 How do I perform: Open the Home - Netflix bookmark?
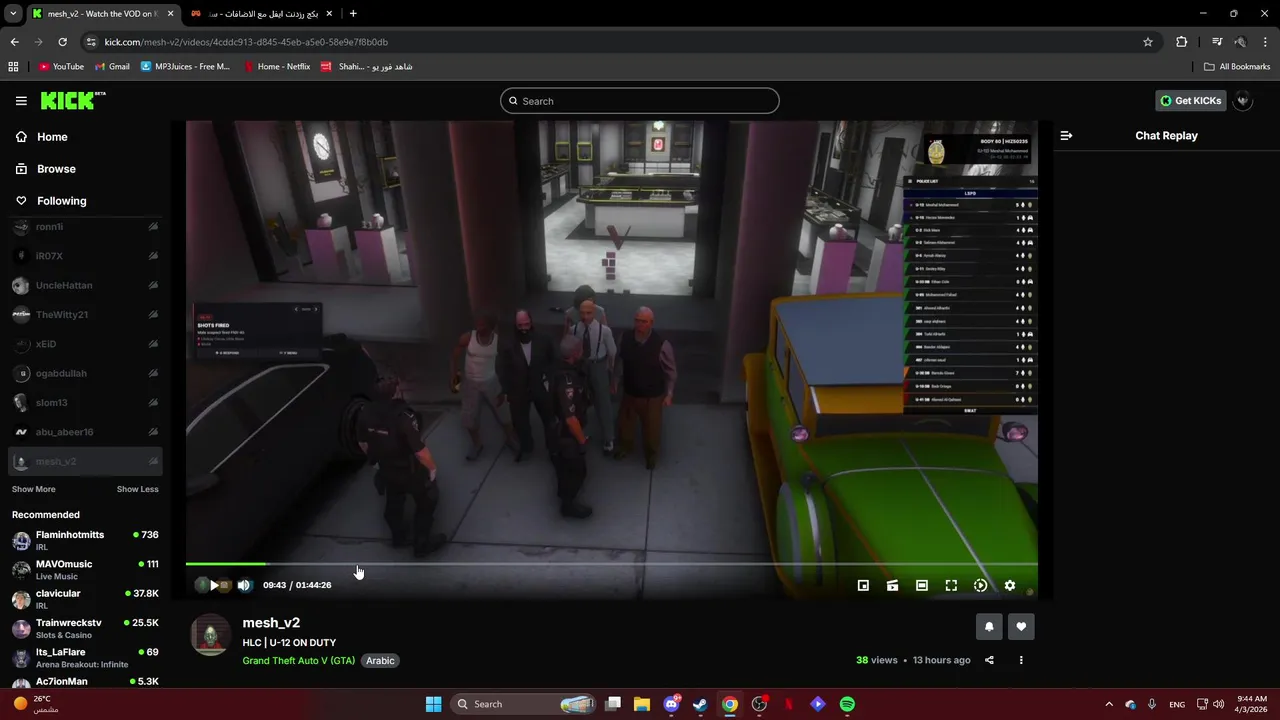click(277, 67)
